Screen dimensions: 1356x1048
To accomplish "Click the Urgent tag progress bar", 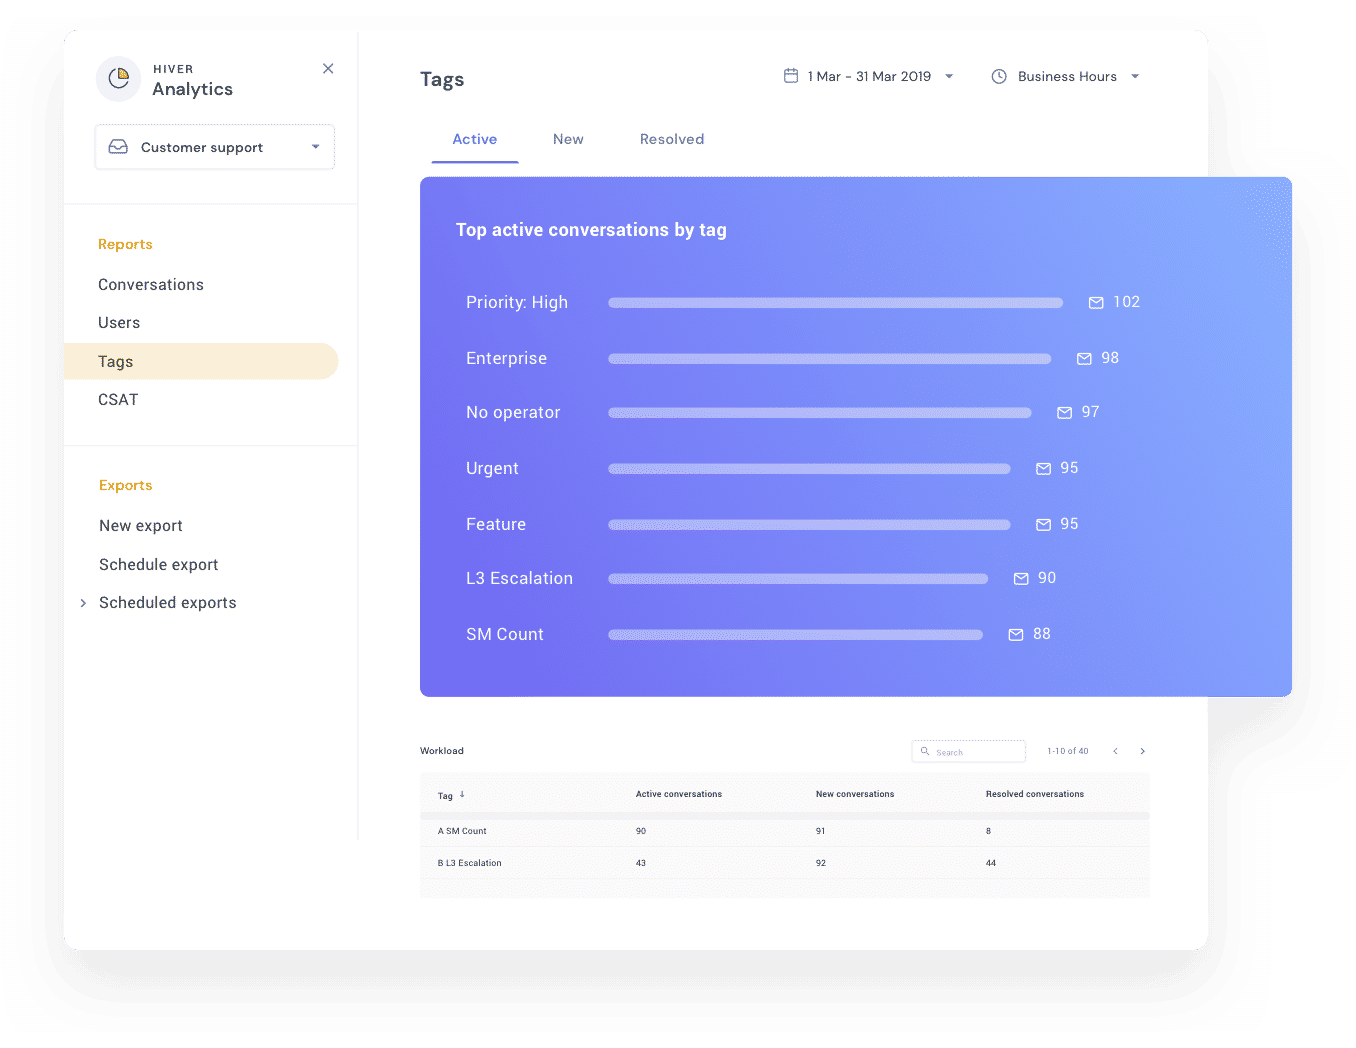I will pos(808,468).
